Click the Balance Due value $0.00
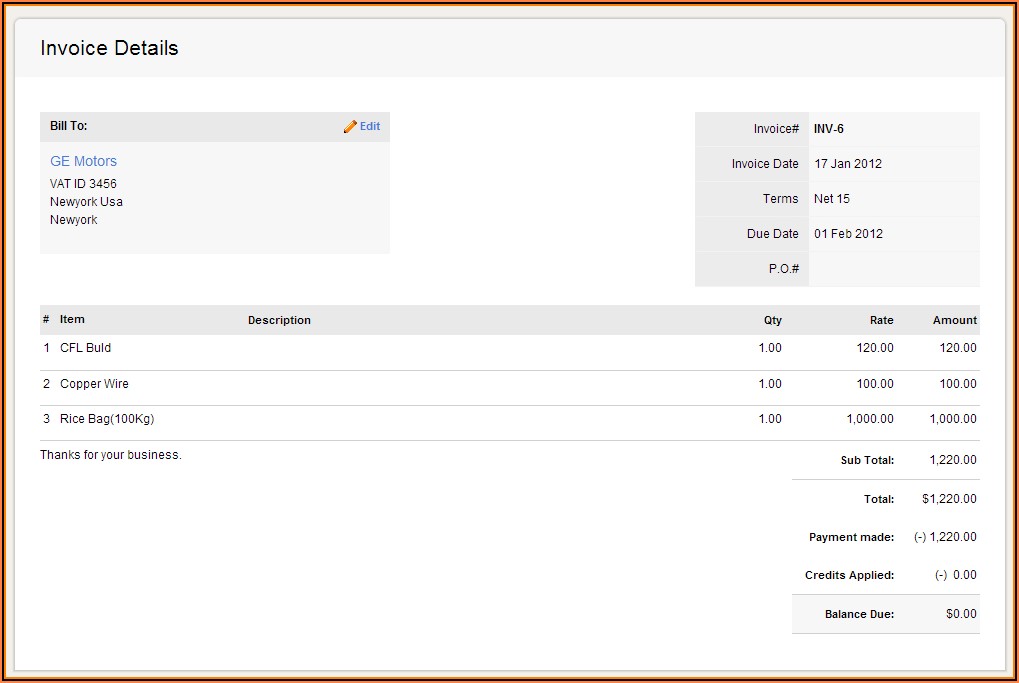This screenshot has width=1019, height=683. [959, 613]
